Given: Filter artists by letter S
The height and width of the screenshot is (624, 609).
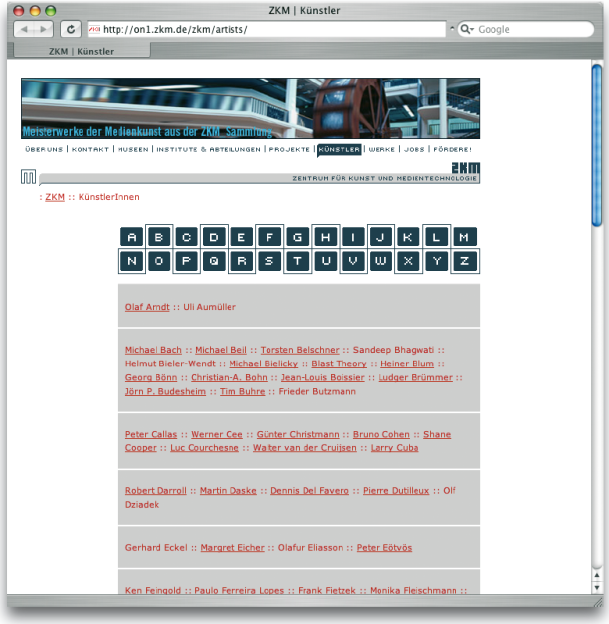Looking at the screenshot, I should (269, 261).
